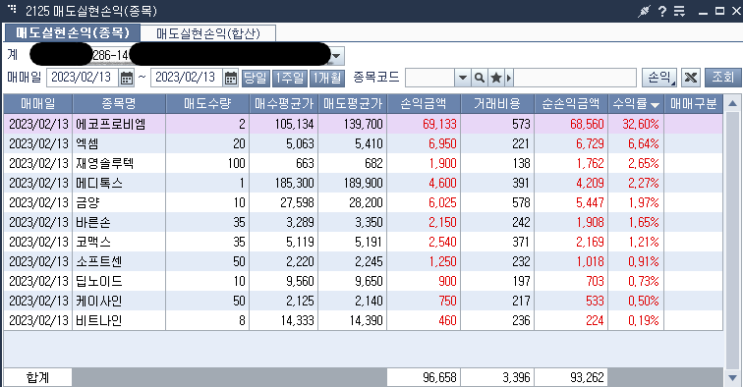Select the 엑셈 row
743x387 pixels.
tap(363, 144)
